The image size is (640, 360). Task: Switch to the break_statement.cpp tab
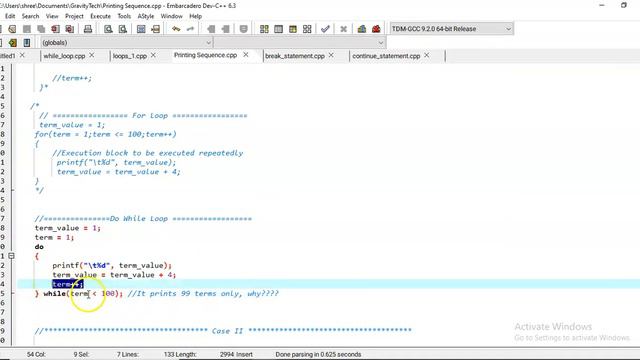tap(295, 56)
